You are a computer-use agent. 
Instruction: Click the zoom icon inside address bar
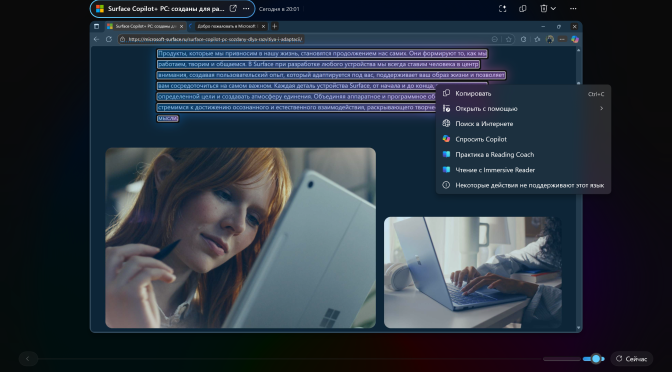click(x=495, y=39)
